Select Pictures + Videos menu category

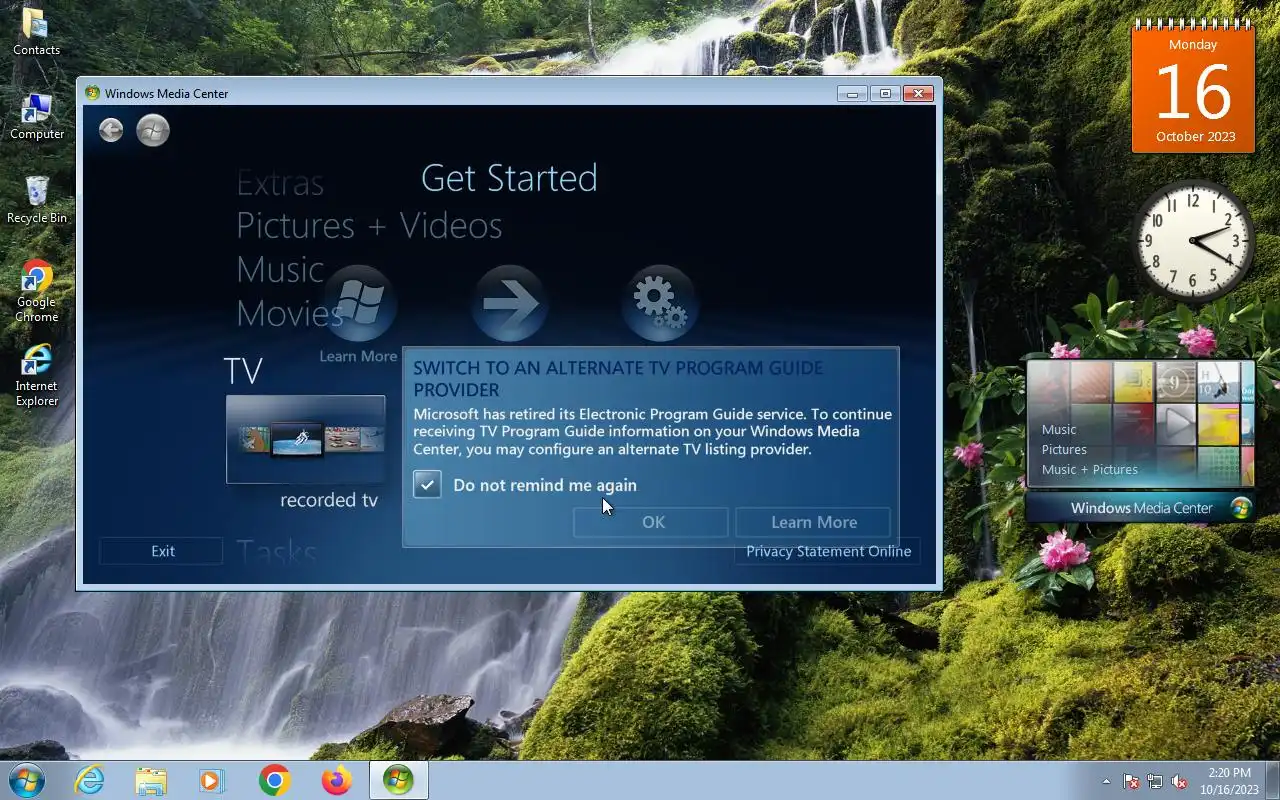(x=369, y=225)
